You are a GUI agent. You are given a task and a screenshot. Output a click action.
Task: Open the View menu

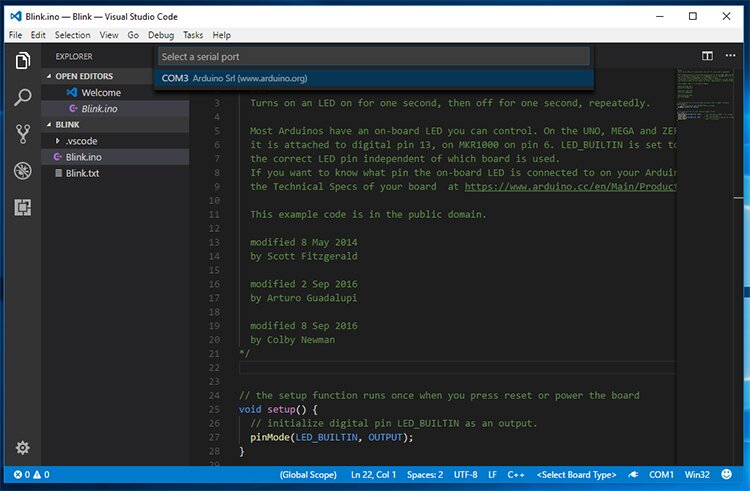pyautogui.click(x=109, y=35)
